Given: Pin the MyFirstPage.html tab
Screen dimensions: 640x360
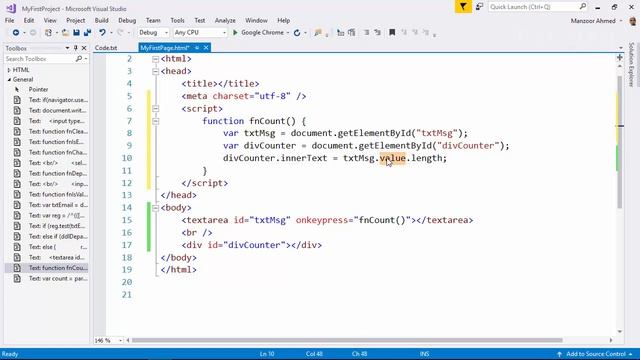Looking at the screenshot, I should [x=197, y=48].
